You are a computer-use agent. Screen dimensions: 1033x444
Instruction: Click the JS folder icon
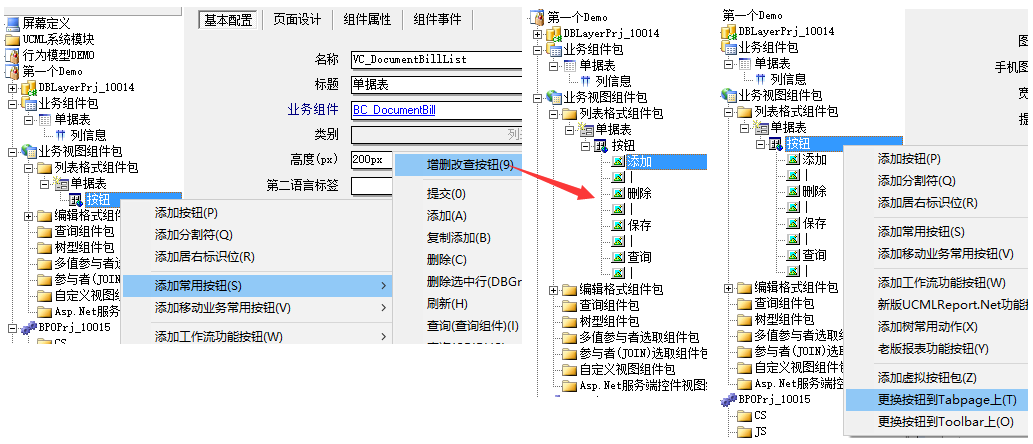(744, 432)
